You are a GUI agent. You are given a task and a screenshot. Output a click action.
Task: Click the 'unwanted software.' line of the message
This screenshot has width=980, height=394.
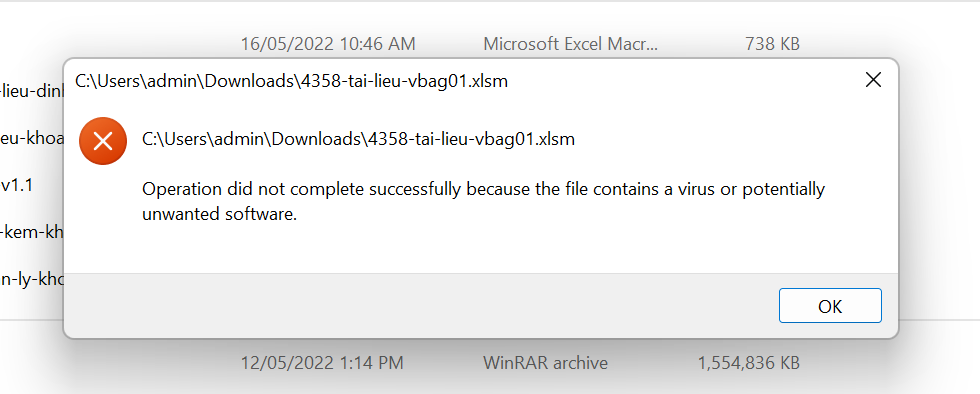pos(219,215)
